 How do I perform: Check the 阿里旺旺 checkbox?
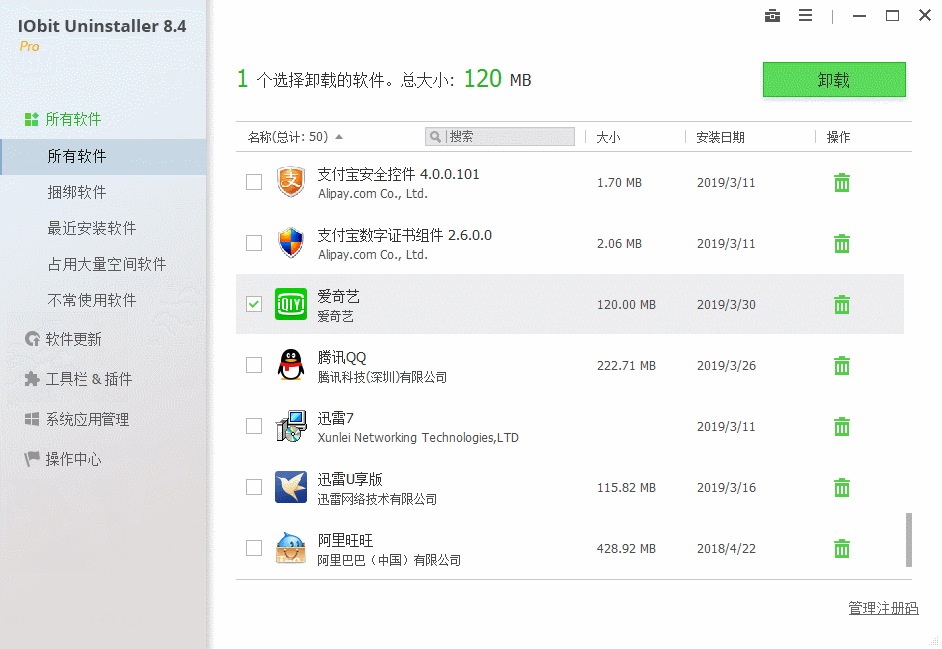254,548
